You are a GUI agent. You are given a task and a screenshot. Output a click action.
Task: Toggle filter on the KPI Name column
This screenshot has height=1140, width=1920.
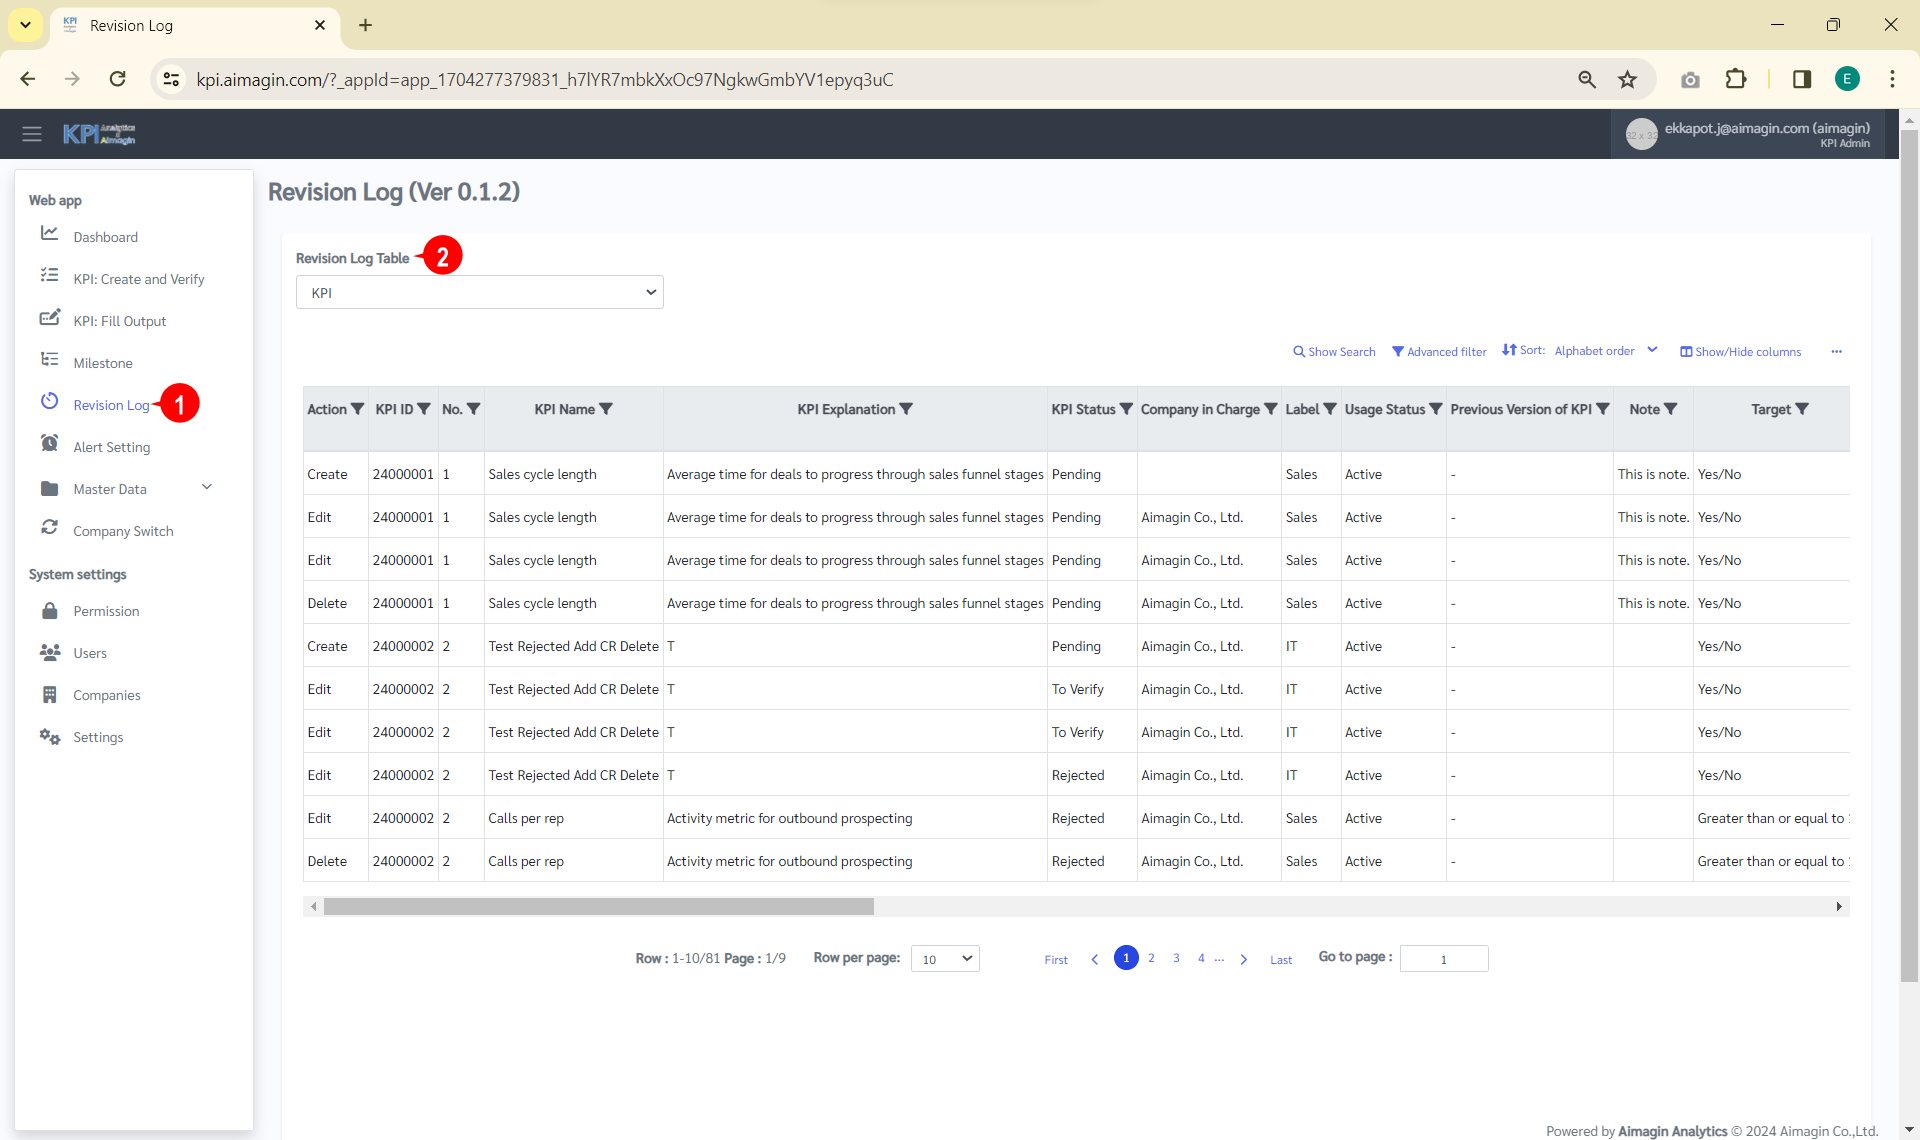(606, 409)
